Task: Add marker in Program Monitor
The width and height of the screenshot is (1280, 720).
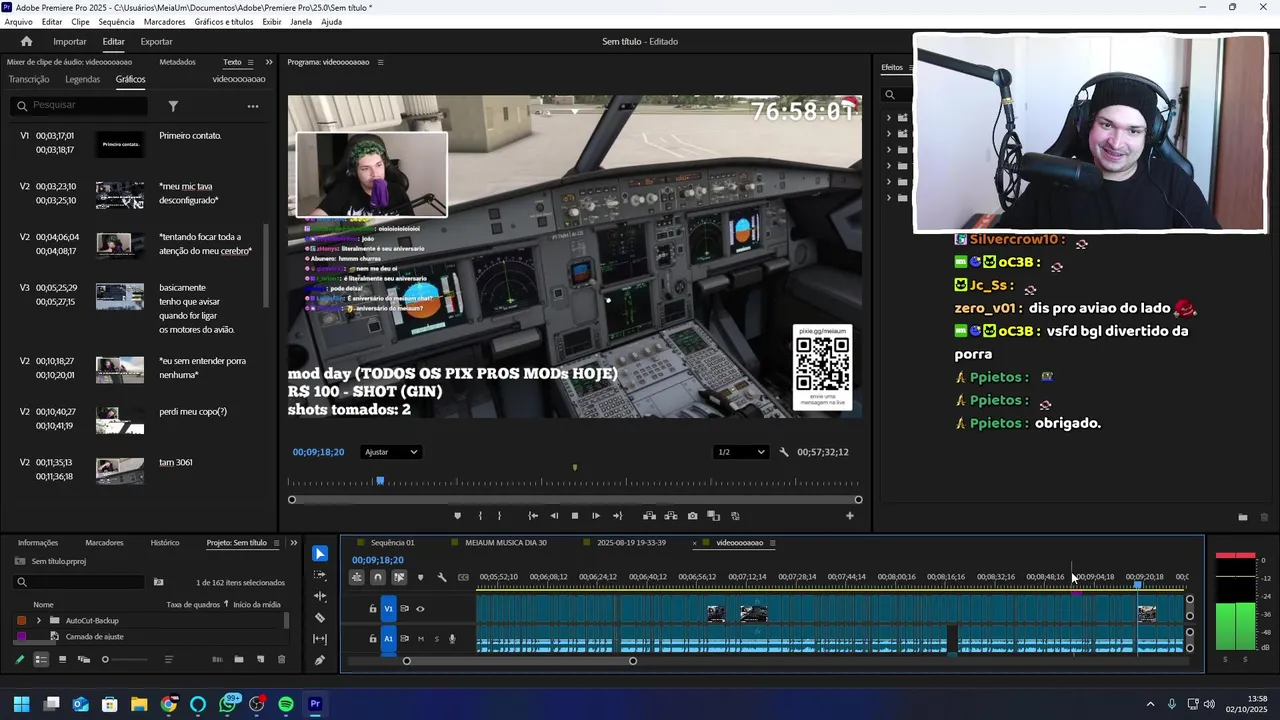Action: click(458, 516)
